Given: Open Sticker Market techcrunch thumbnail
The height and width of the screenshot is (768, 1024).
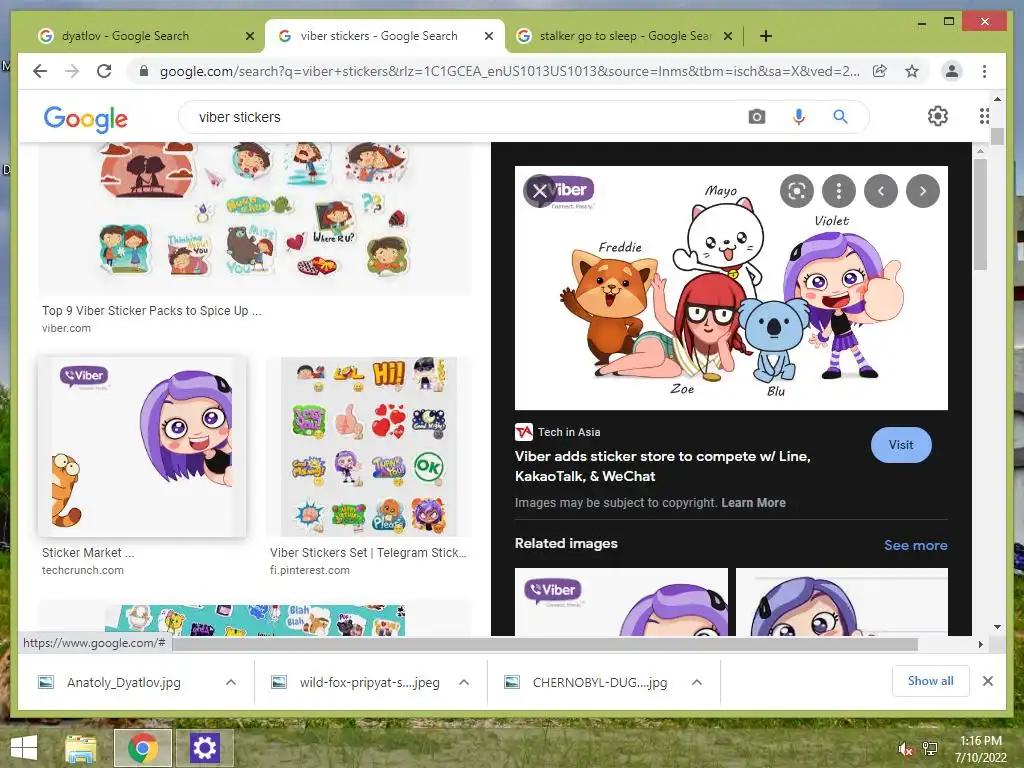Looking at the screenshot, I should pyautogui.click(x=142, y=447).
